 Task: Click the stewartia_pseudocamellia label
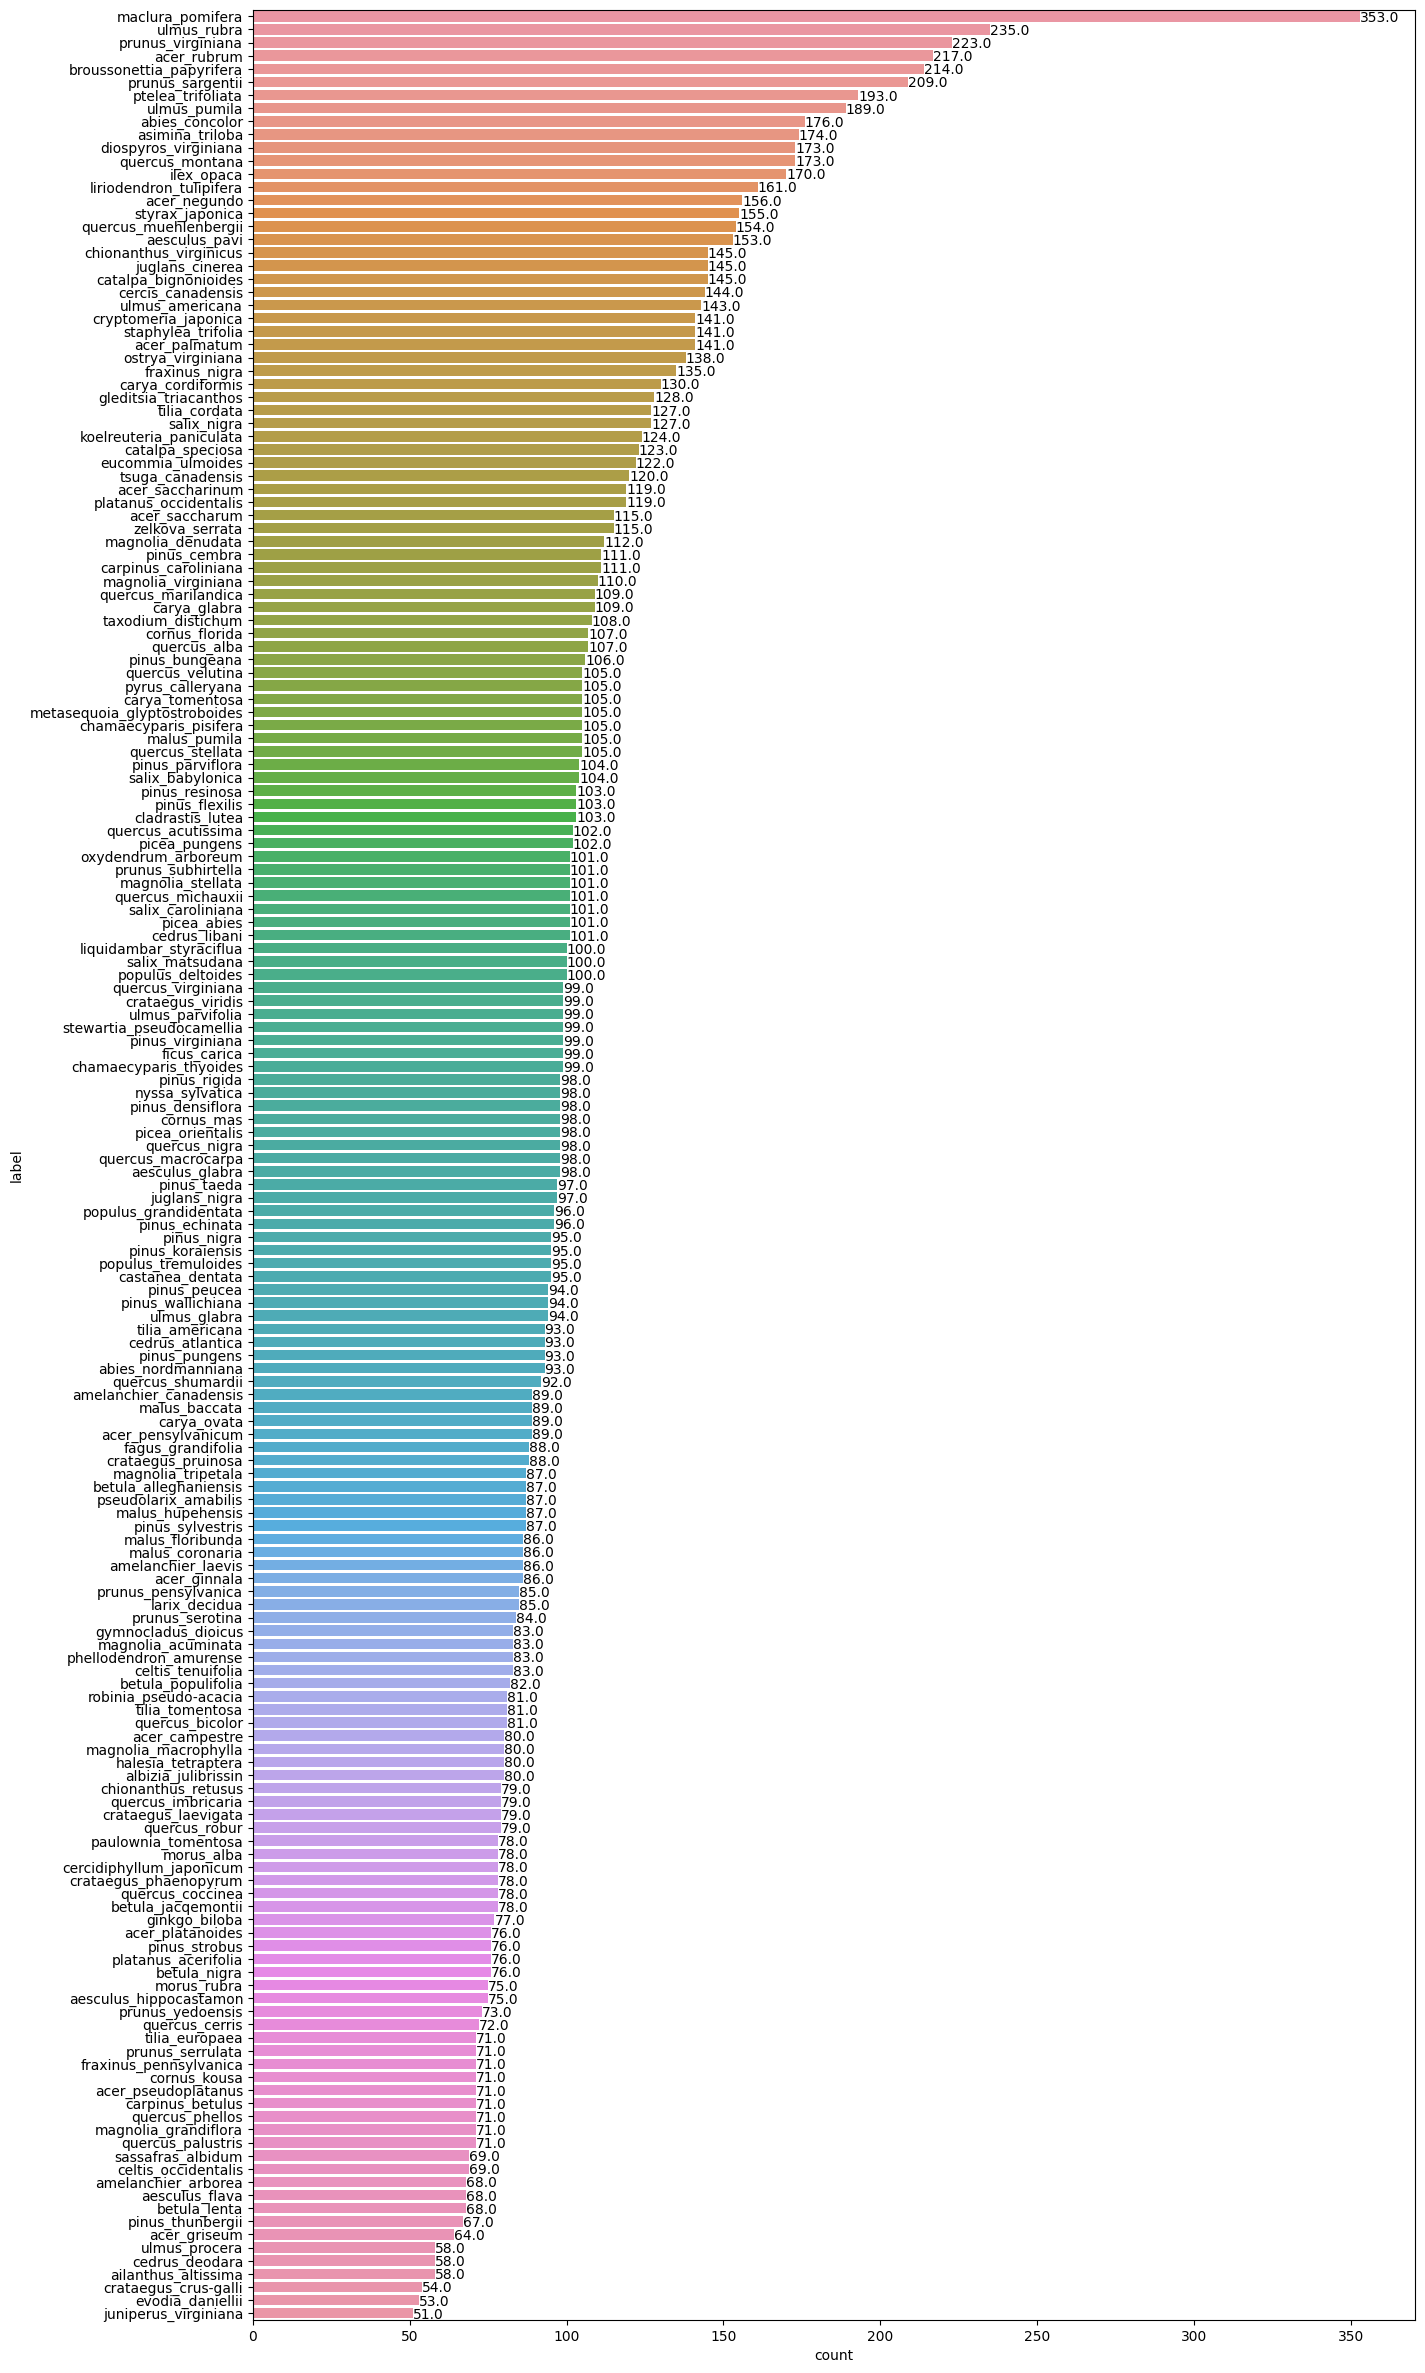pos(153,1027)
